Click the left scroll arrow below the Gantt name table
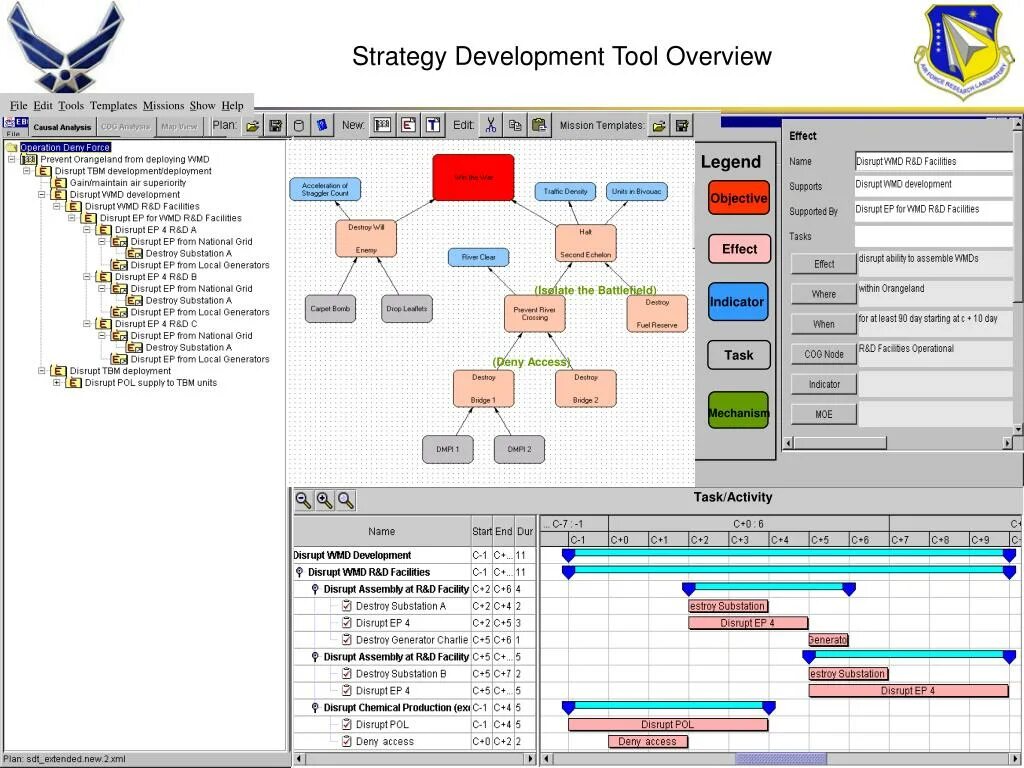 click(x=298, y=759)
